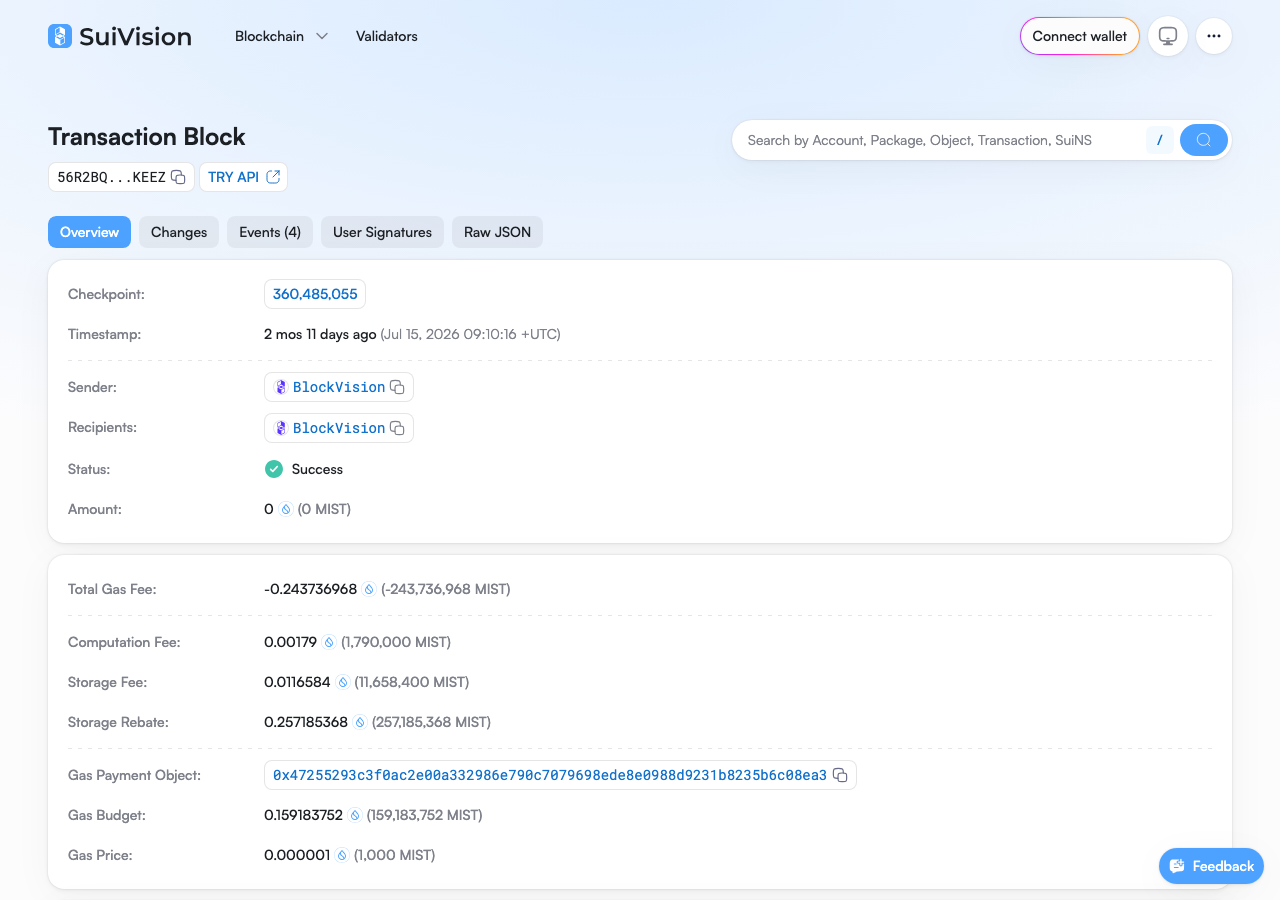
Task: Copy the Sender BlockVision address
Action: pyautogui.click(x=397, y=387)
